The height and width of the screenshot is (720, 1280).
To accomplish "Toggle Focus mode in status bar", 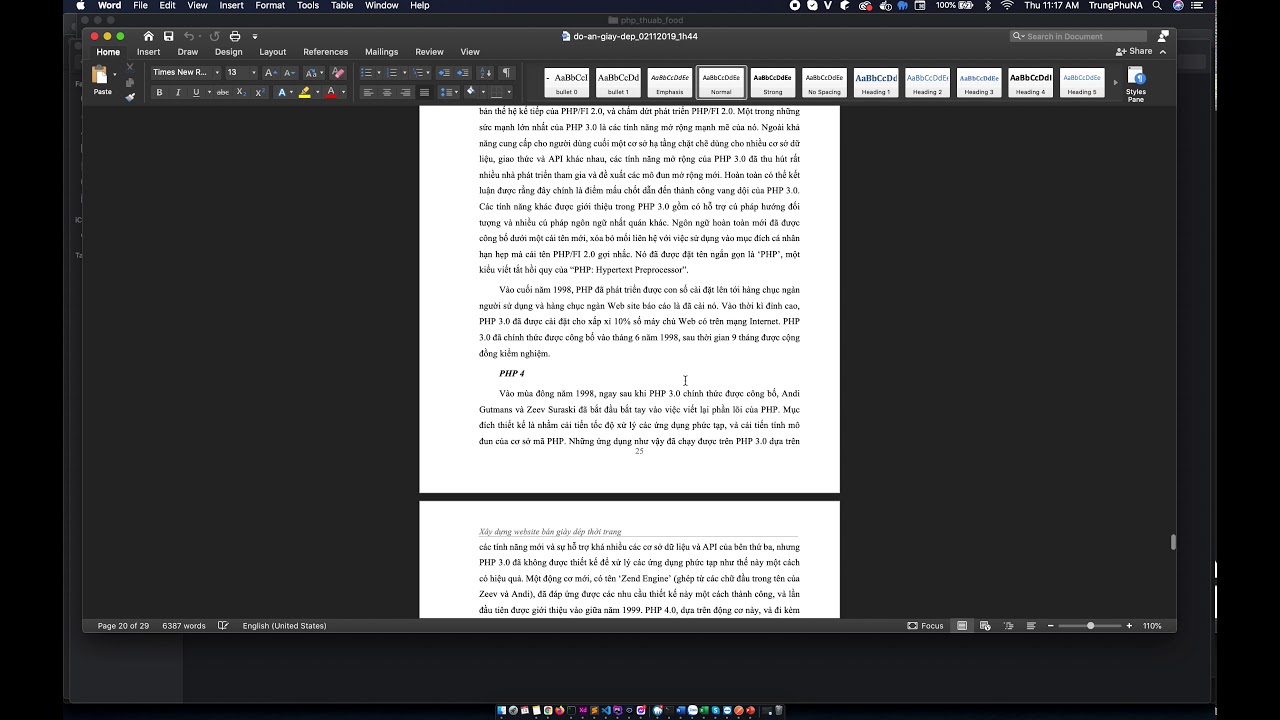I will [925, 626].
